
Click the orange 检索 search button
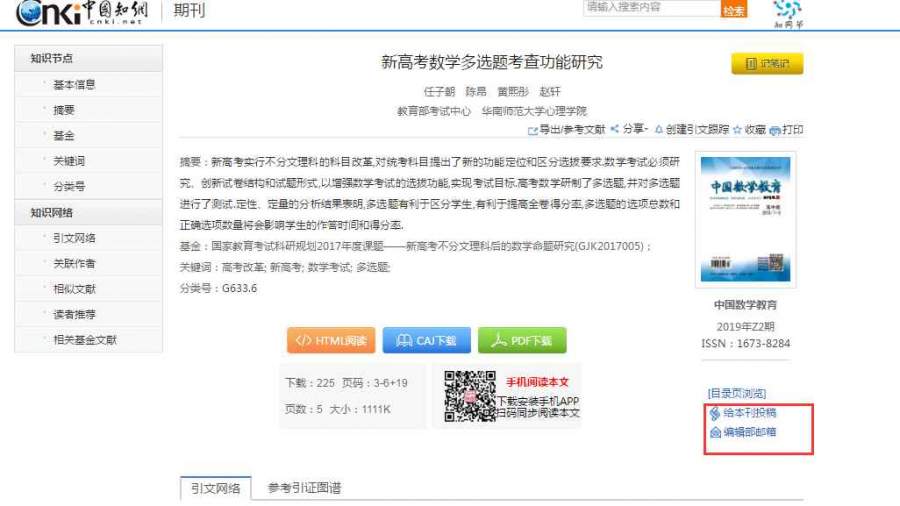[734, 9]
